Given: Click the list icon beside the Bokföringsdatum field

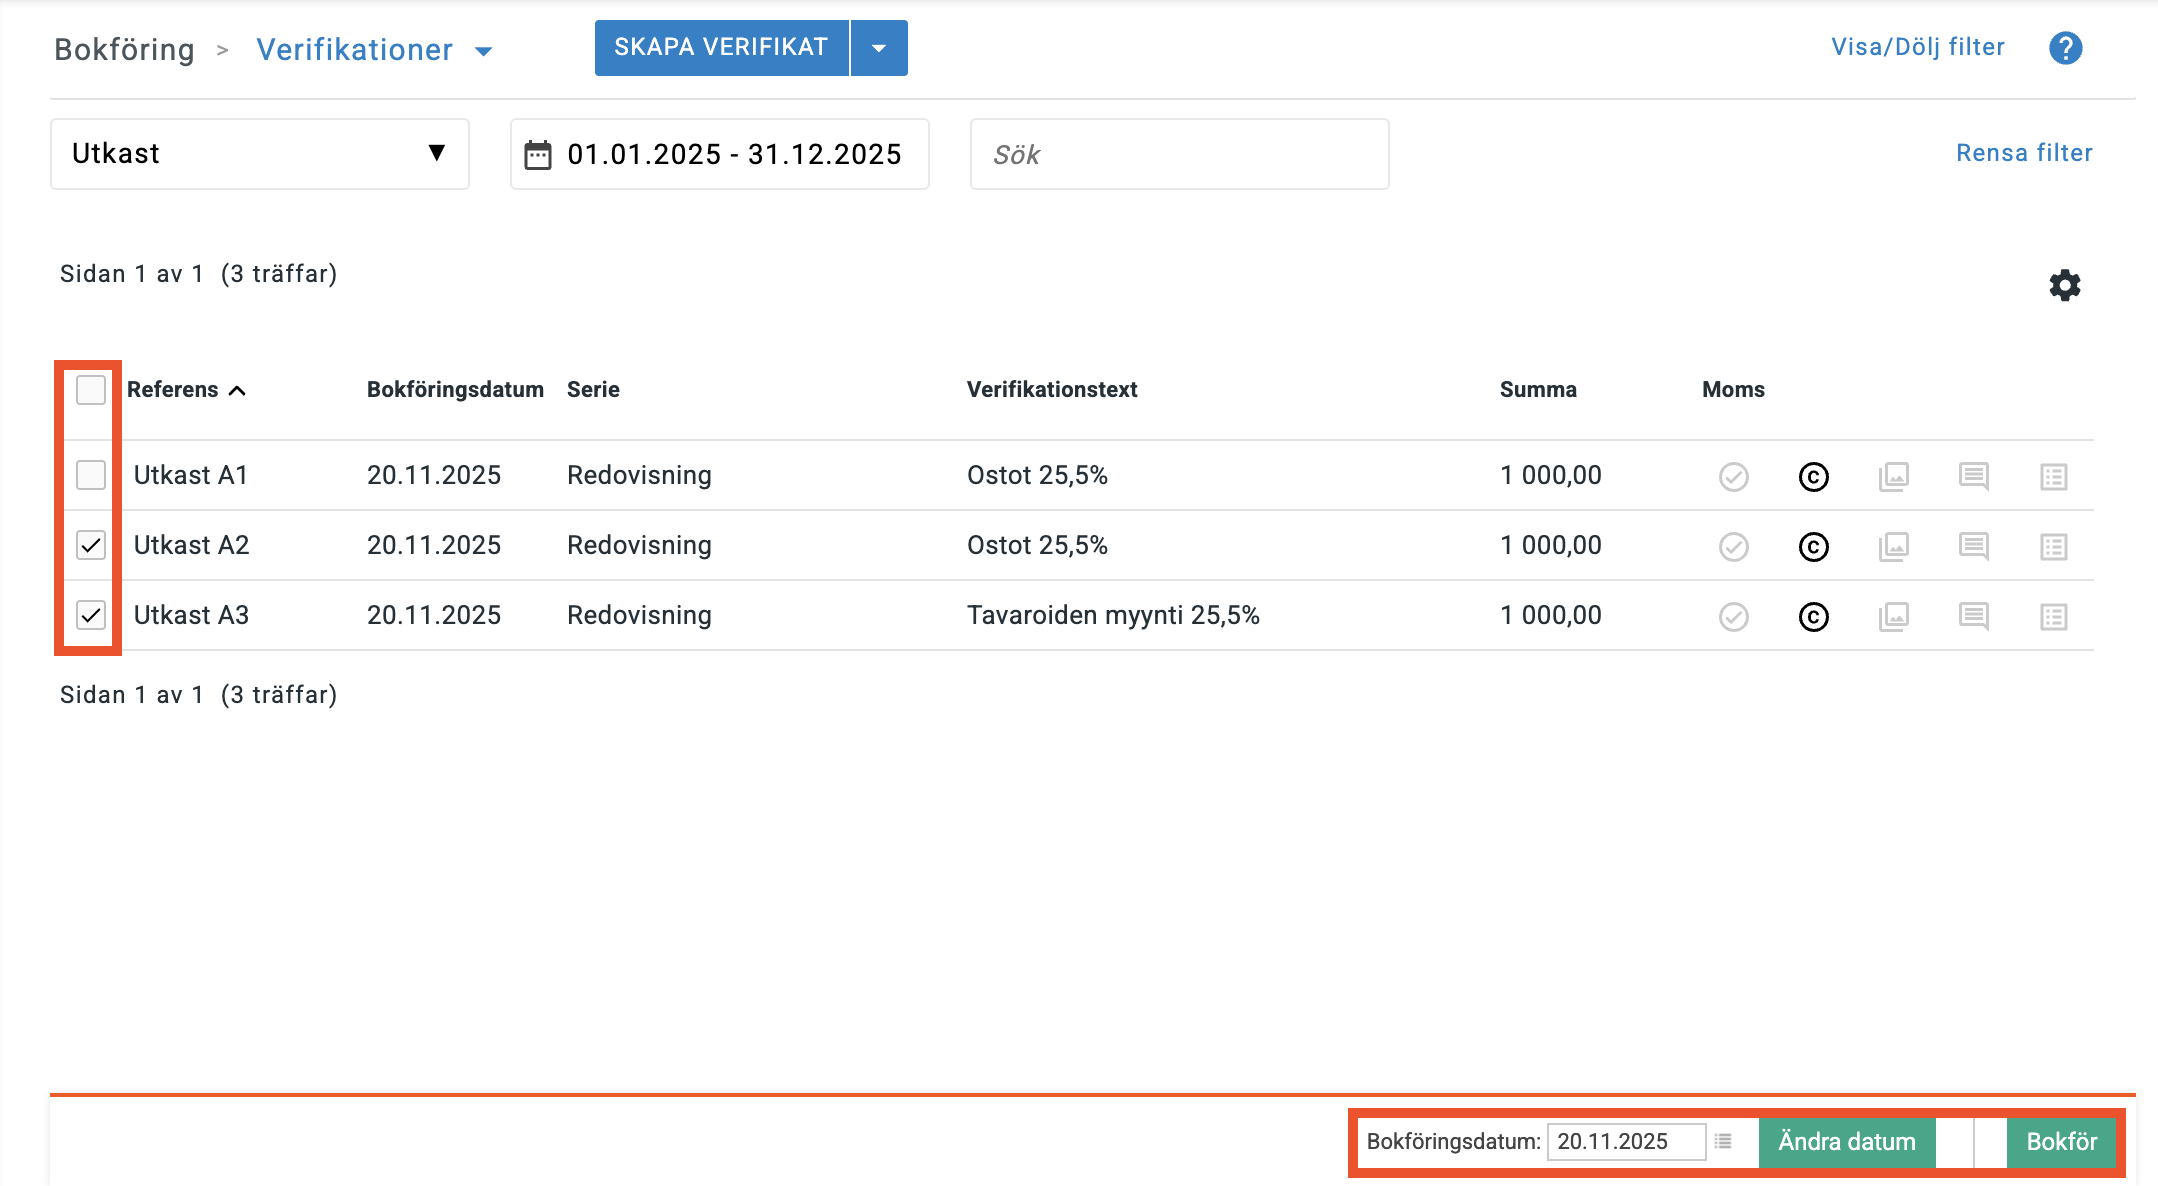Looking at the screenshot, I should click(x=1723, y=1141).
